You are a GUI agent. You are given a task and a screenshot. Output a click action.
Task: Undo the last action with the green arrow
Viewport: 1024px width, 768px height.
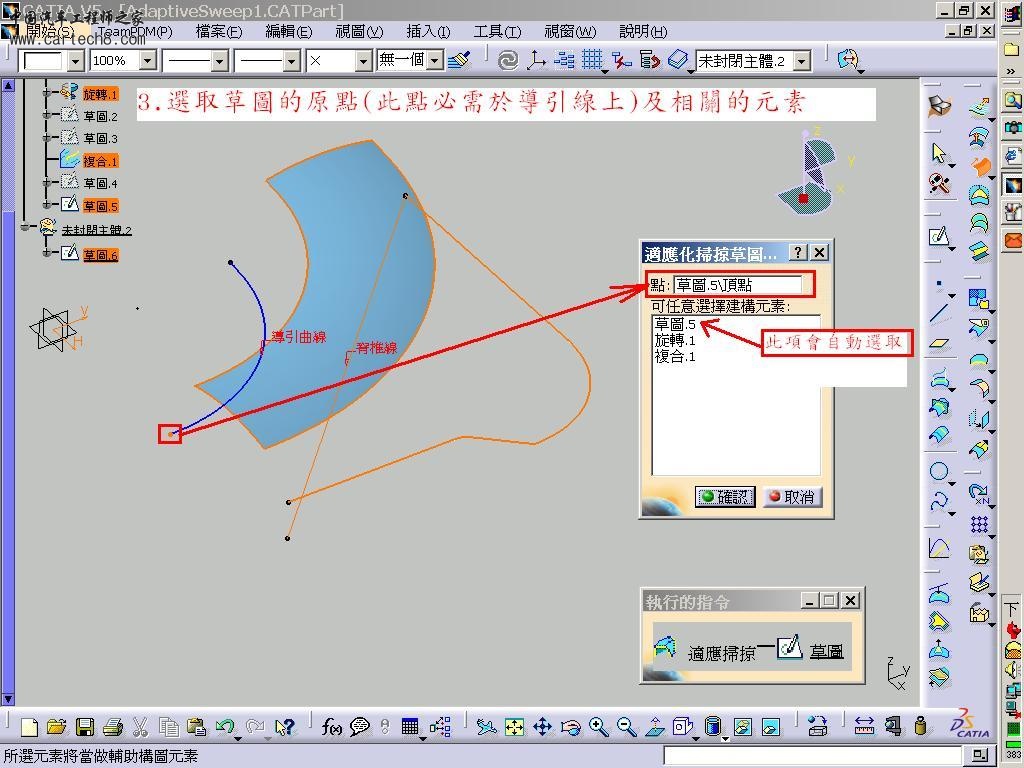coord(224,726)
